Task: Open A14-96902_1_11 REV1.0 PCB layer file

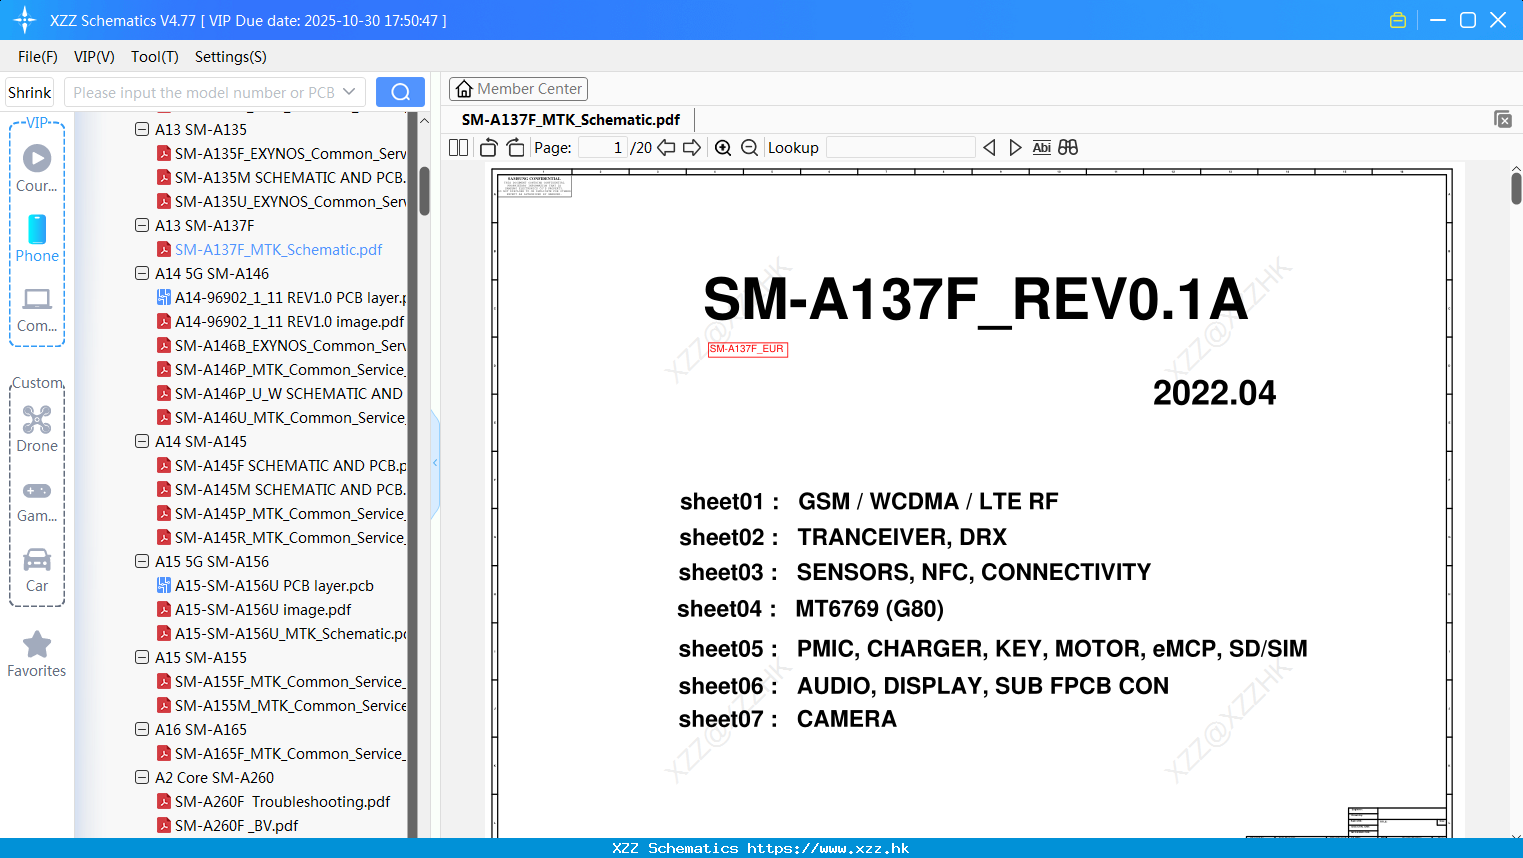Action: [289, 297]
